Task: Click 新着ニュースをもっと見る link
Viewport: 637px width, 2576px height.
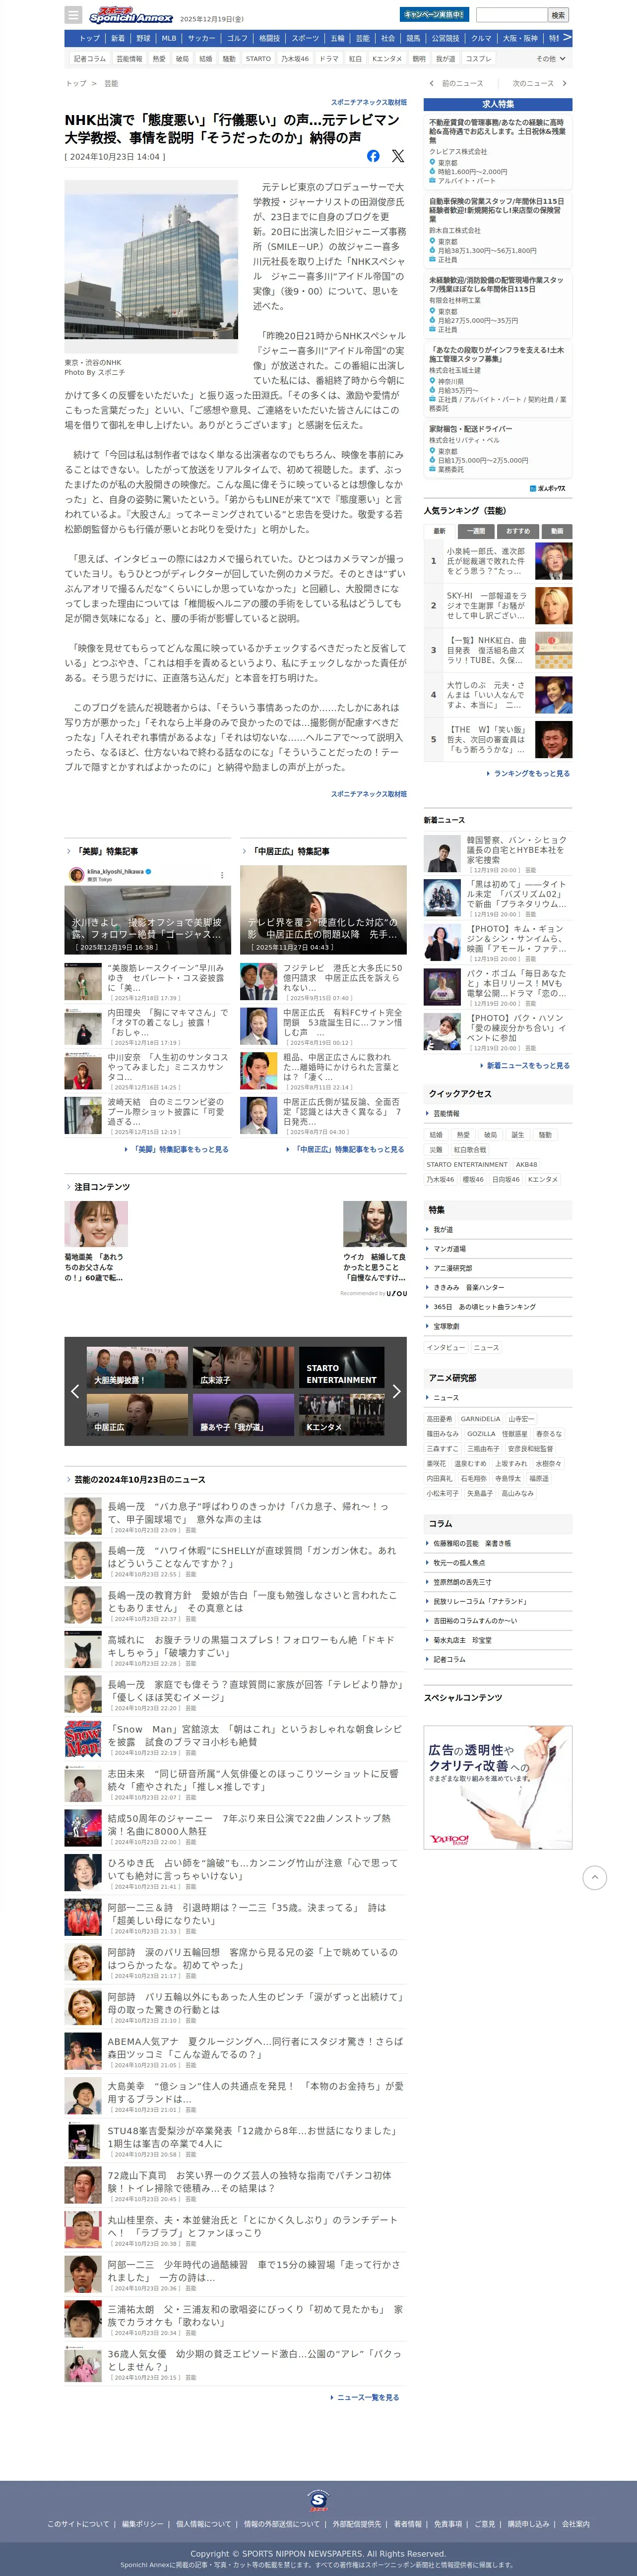Action: (x=527, y=1065)
